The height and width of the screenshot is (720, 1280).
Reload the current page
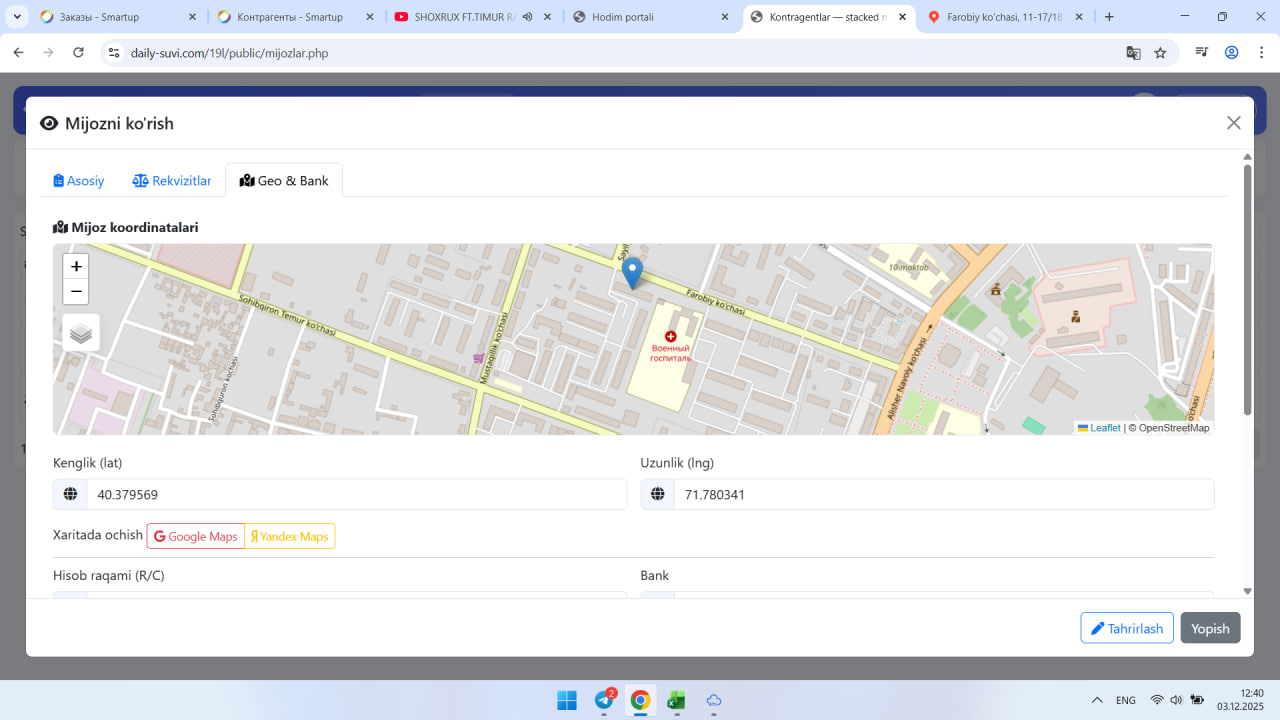(x=79, y=53)
